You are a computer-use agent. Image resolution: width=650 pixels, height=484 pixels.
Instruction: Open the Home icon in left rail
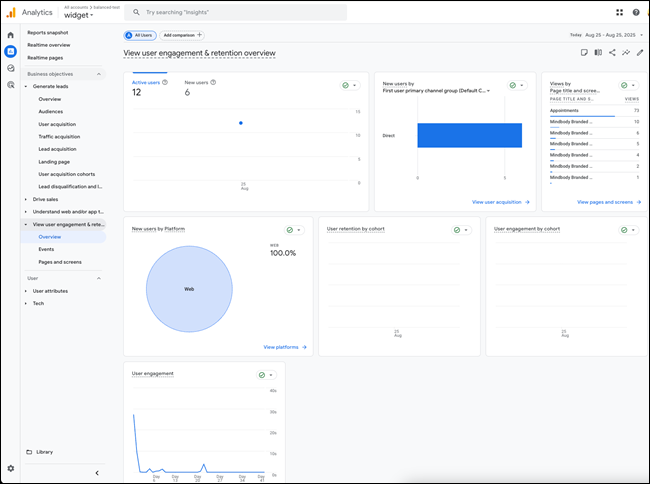tap(11, 35)
